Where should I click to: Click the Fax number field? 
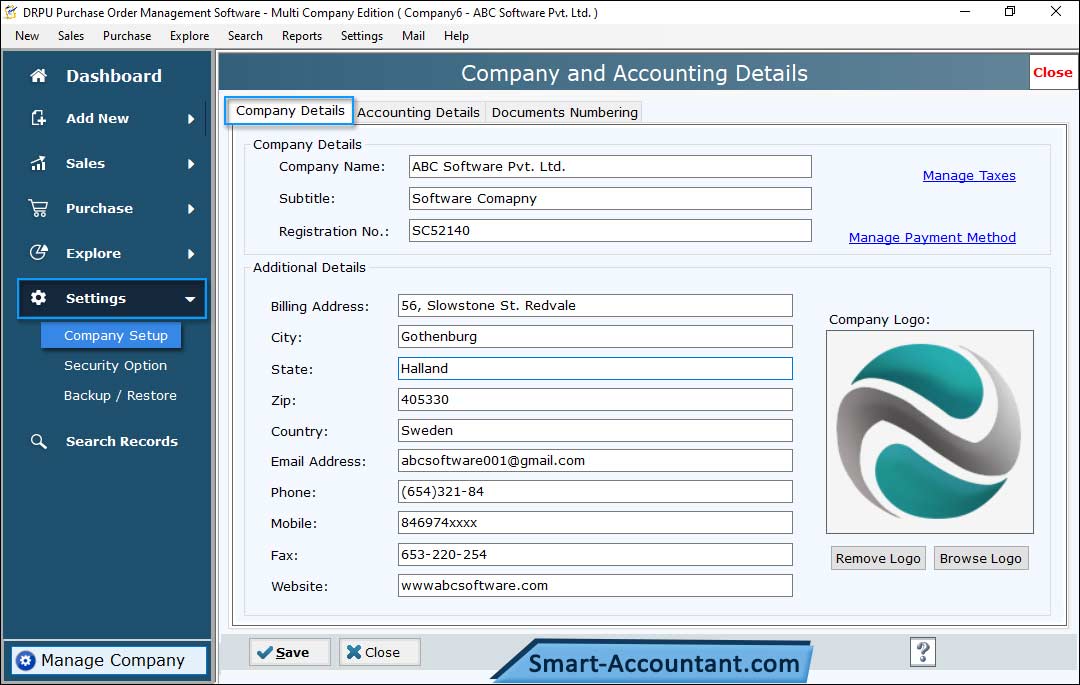pos(595,554)
